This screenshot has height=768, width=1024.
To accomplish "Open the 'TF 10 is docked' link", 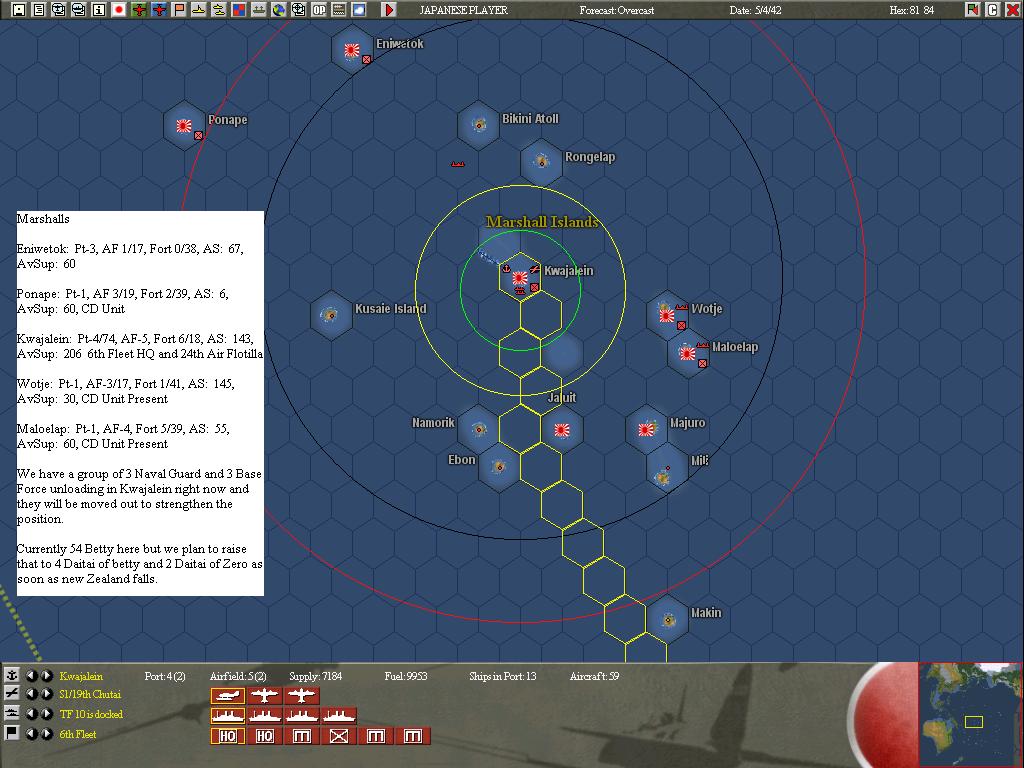I will (91, 714).
